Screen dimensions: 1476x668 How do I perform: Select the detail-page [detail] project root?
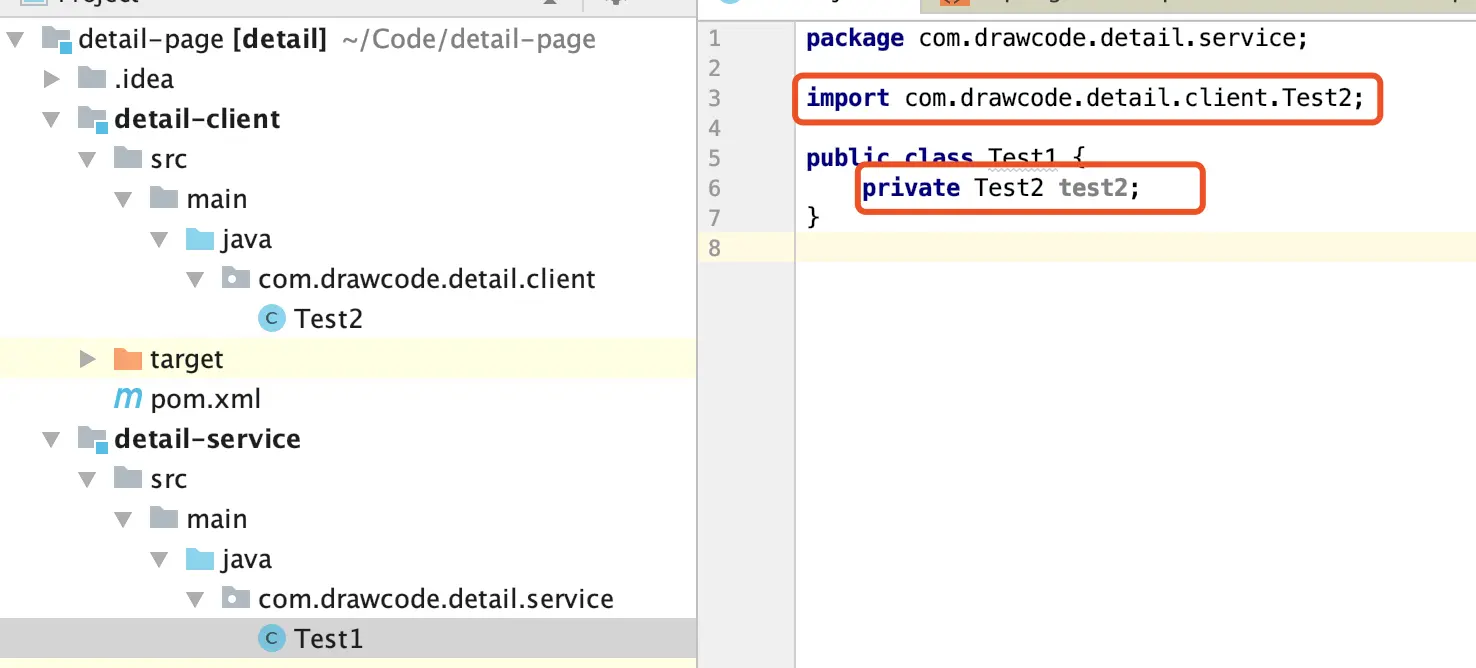203,40
